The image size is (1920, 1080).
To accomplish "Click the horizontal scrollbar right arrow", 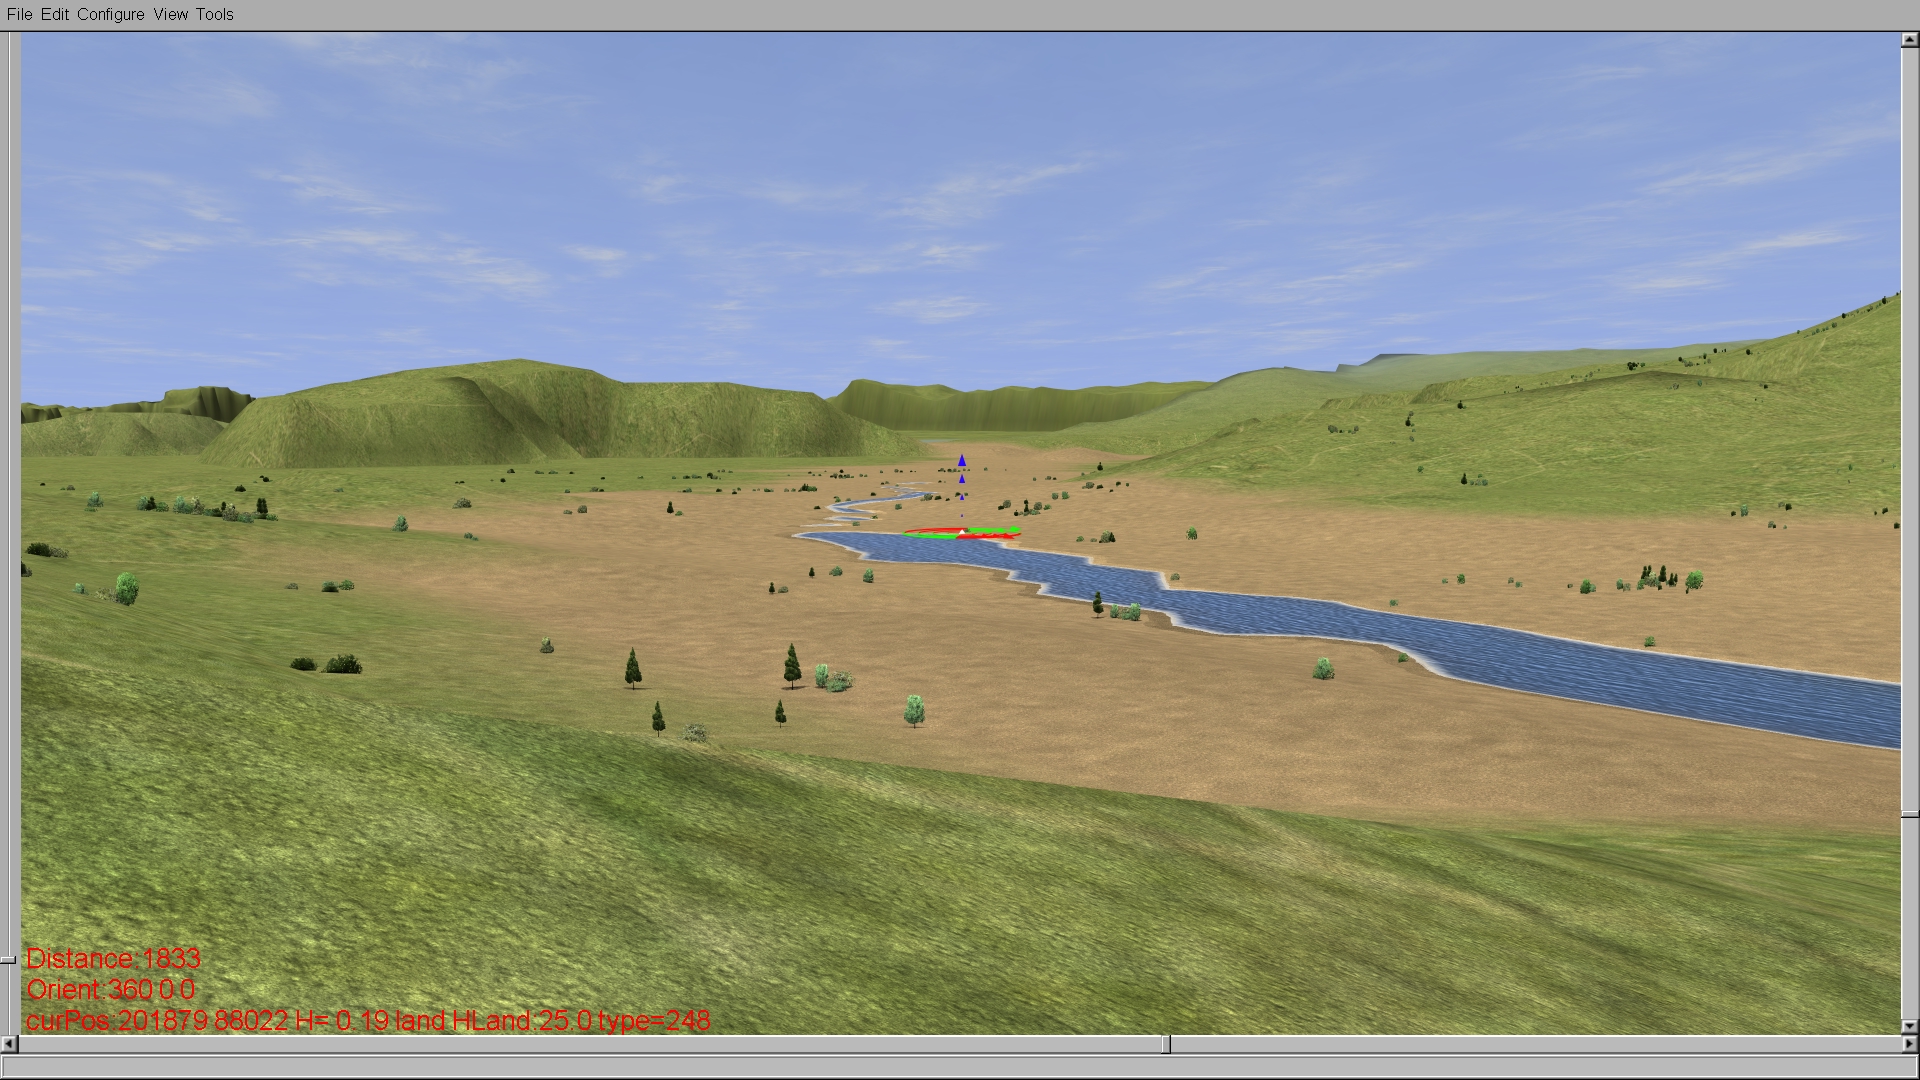I will [x=1909, y=1044].
